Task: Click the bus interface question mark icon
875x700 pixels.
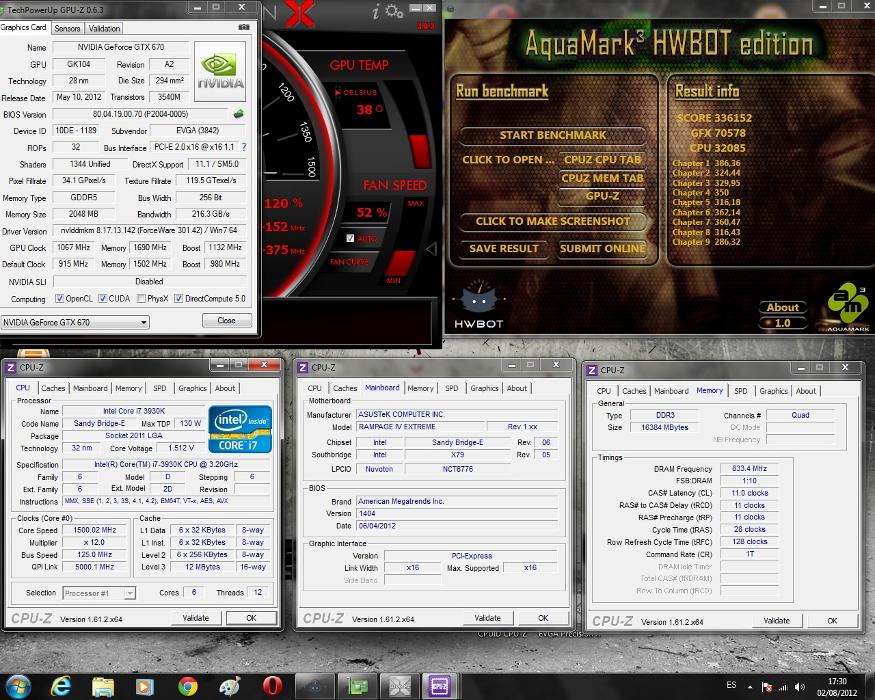Action: 244,147
